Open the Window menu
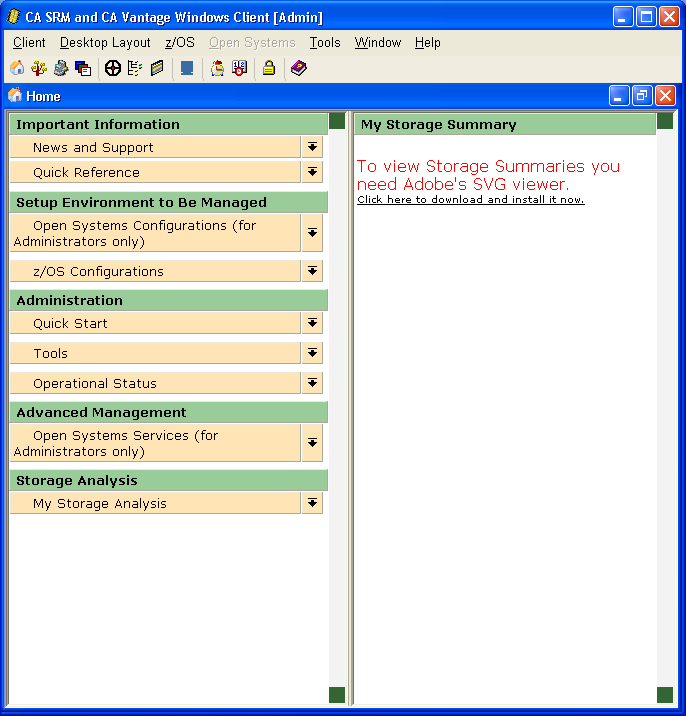 [x=378, y=42]
